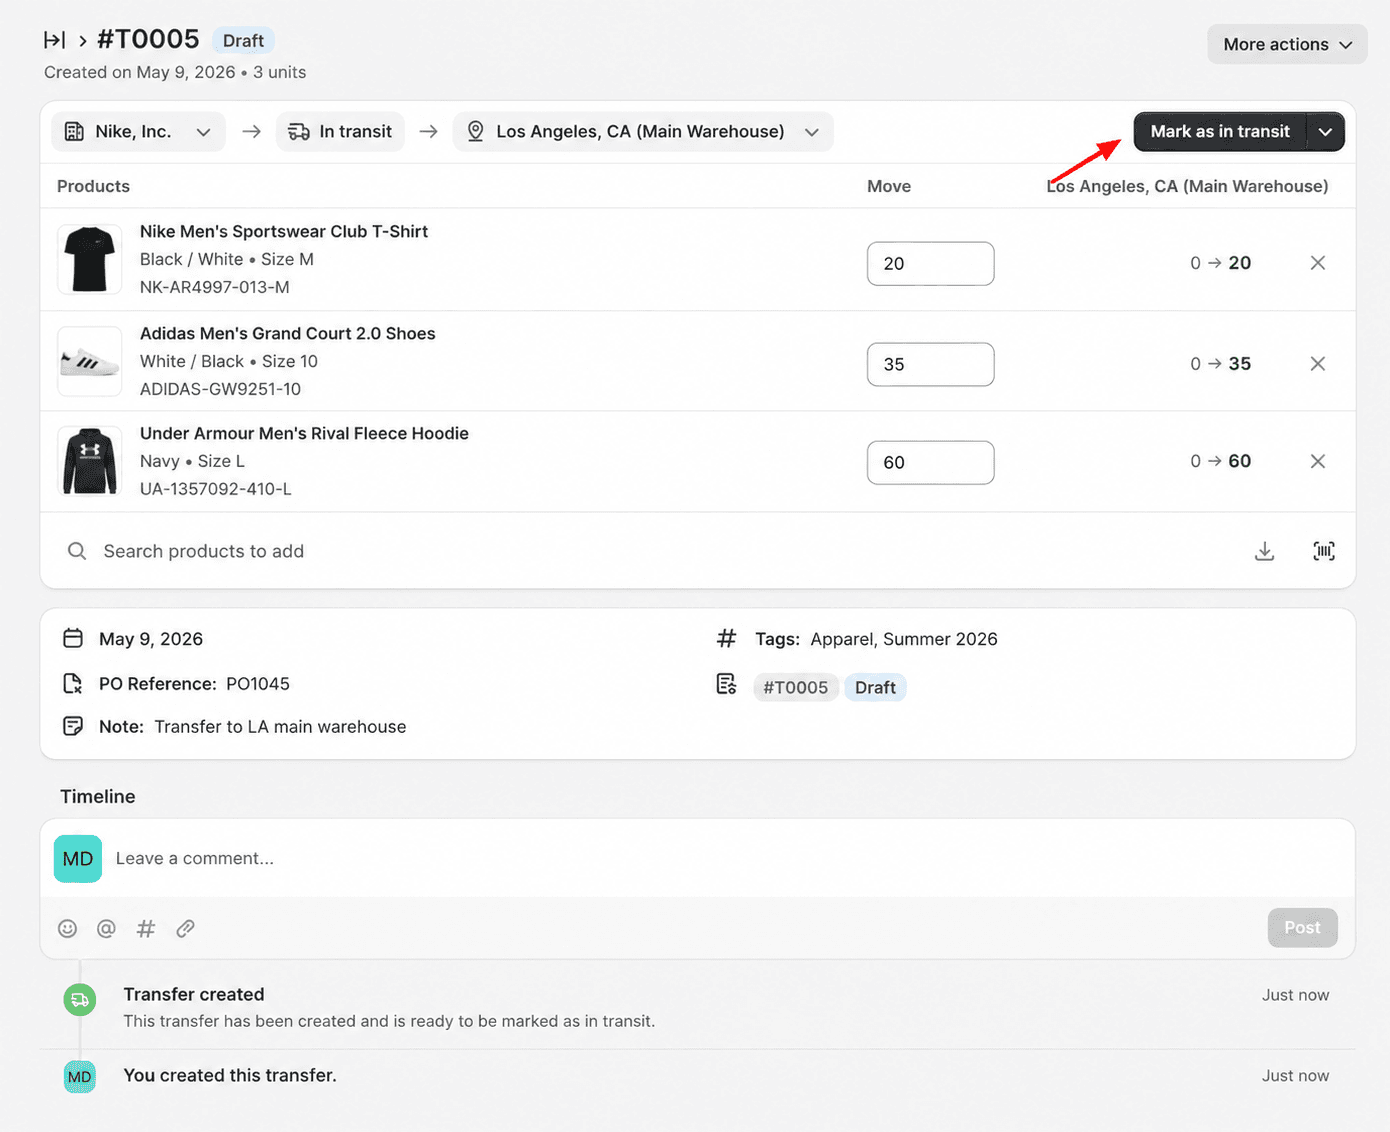The width and height of the screenshot is (1390, 1132).
Task: Remove the Under Armour hoodie row with X
Action: click(1318, 461)
